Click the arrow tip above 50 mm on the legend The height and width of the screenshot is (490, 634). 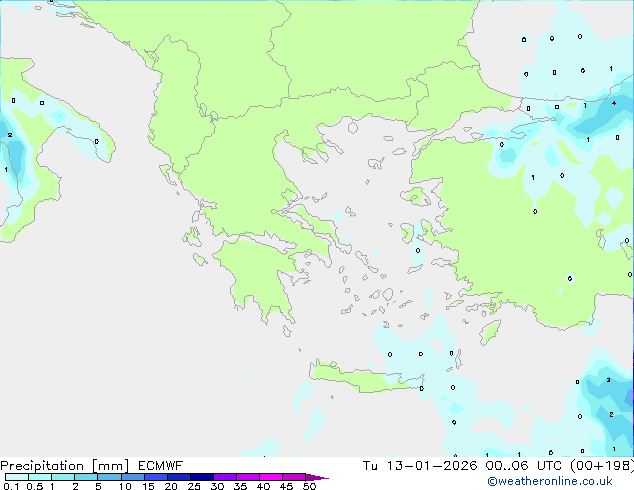317,477
